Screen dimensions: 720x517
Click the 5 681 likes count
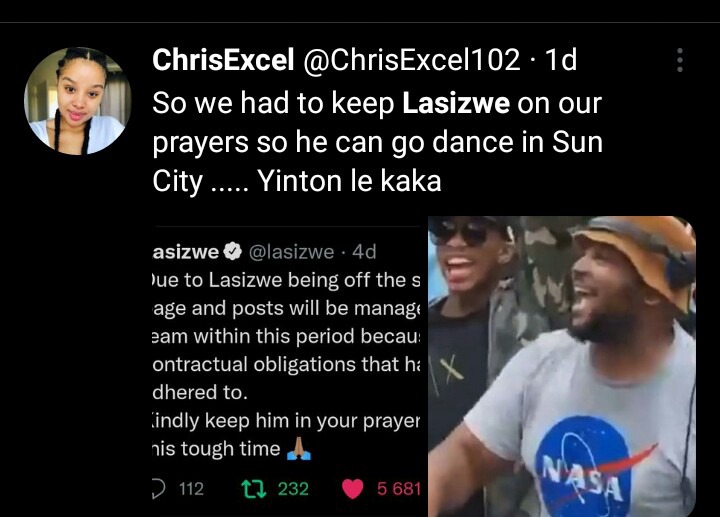(x=399, y=489)
